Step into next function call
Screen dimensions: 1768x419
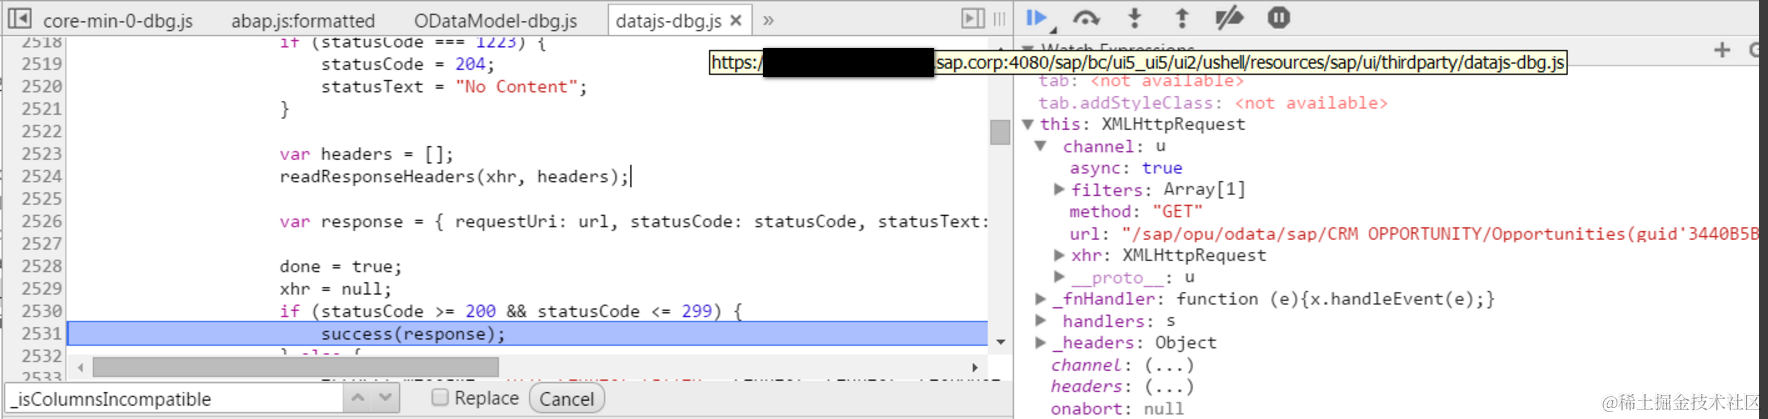pyautogui.click(x=1134, y=17)
